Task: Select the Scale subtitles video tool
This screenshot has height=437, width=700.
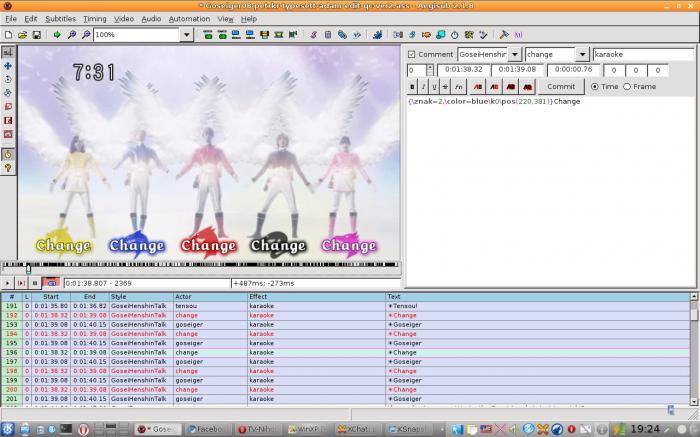Action: tap(8, 107)
